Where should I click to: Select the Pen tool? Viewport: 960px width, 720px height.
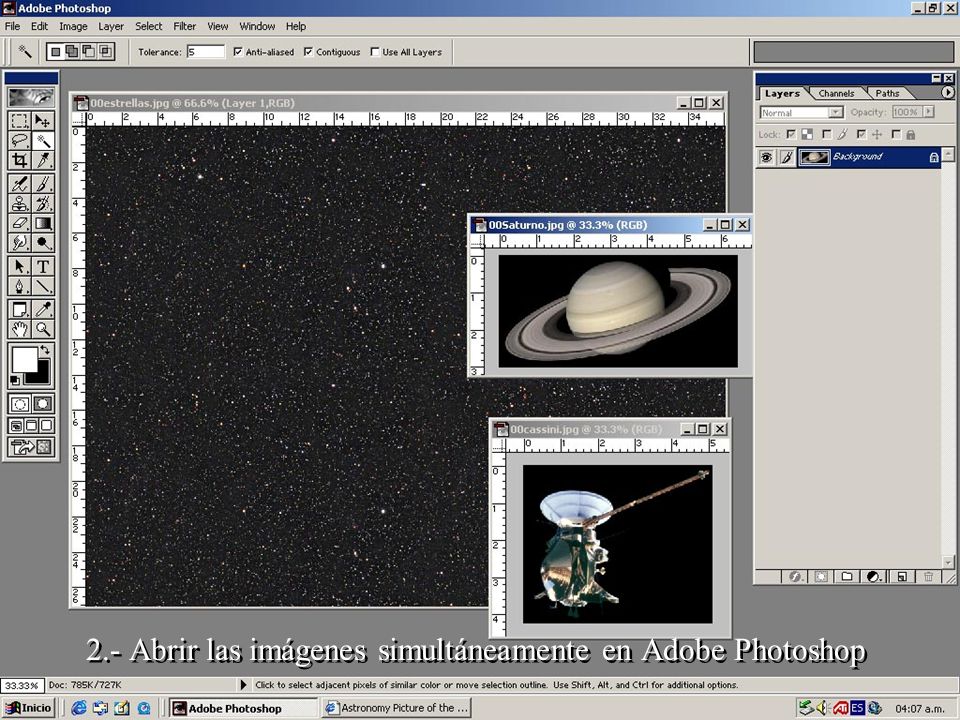(x=20, y=286)
